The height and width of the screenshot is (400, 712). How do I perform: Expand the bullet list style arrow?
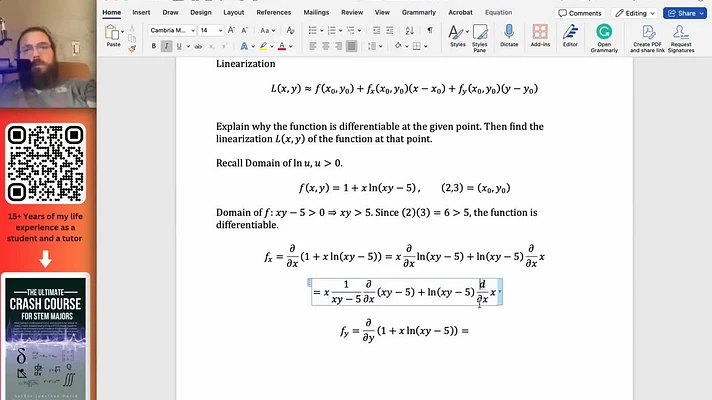click(321, 31)
